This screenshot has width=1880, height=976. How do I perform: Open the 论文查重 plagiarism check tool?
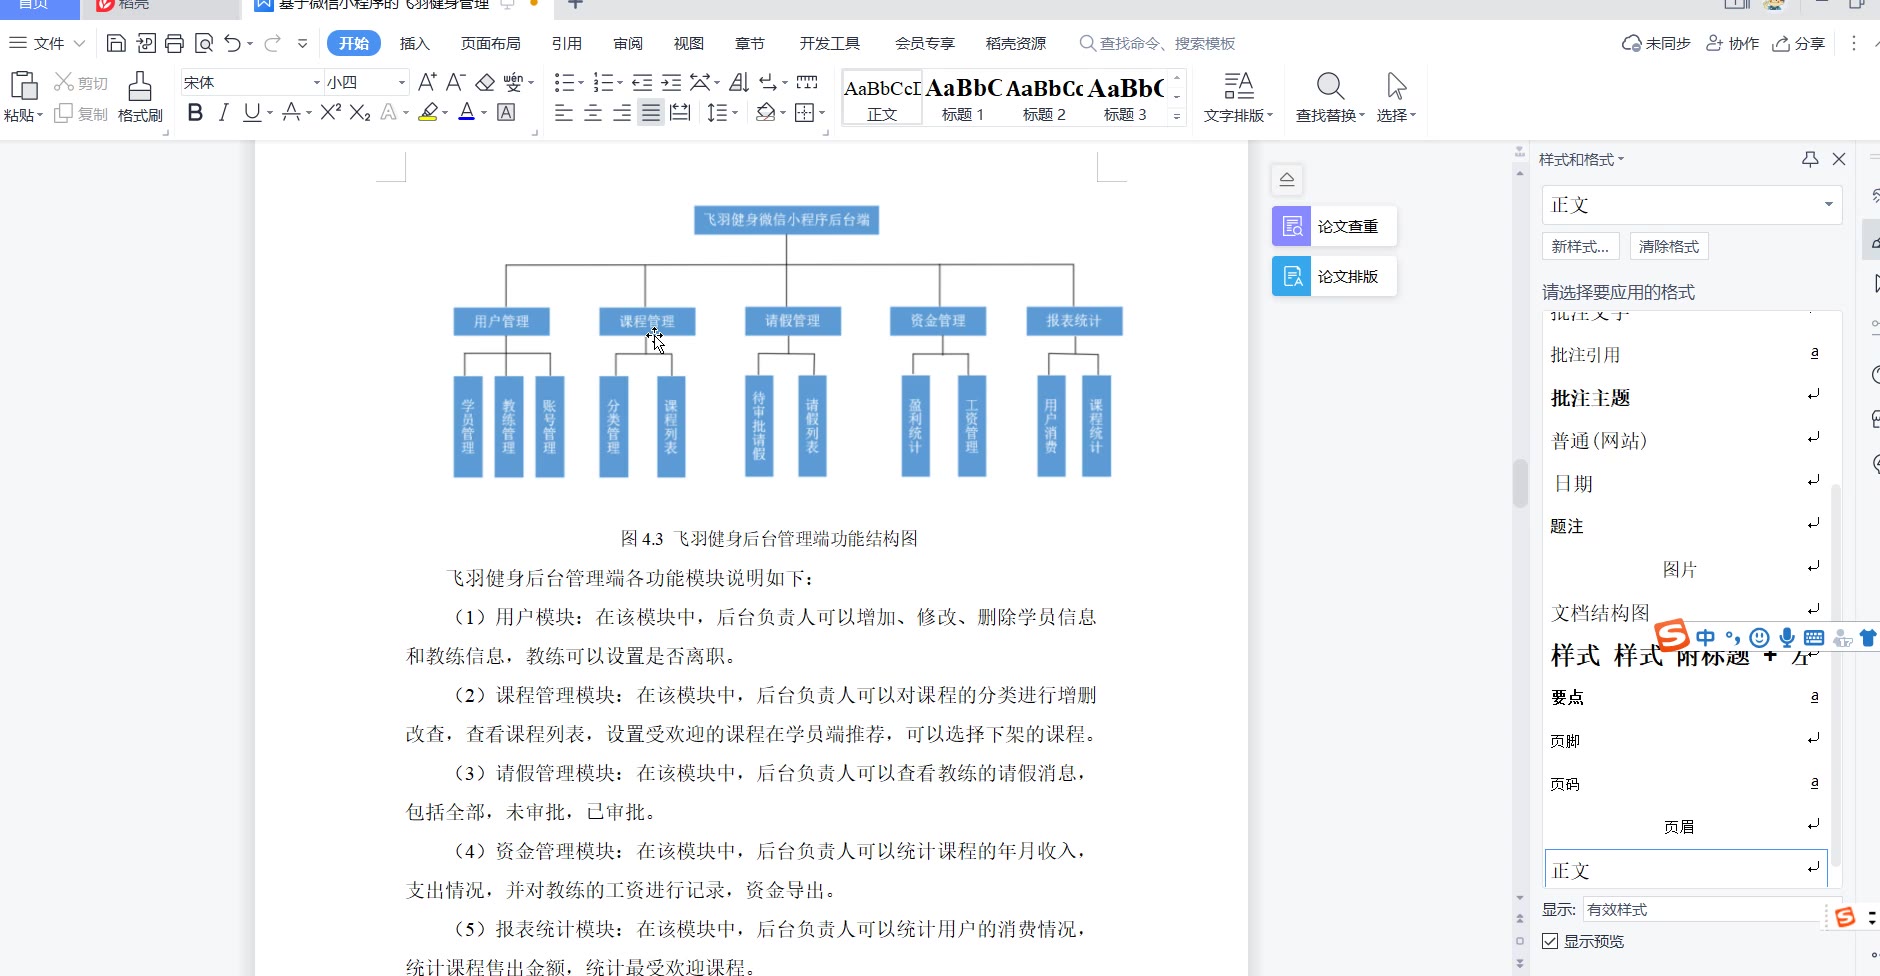tap(1334, 226)
